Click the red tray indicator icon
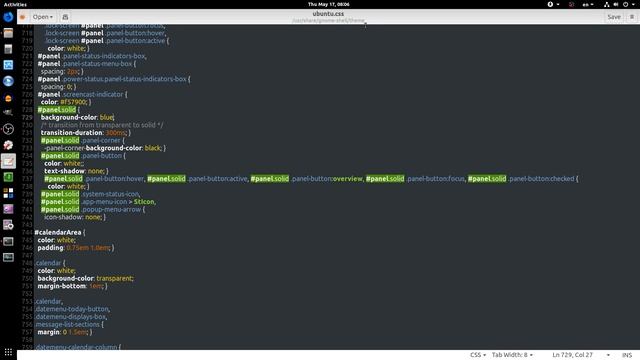Image resolution: width=640 pixels, height=360 pixels. coord(571,4)
